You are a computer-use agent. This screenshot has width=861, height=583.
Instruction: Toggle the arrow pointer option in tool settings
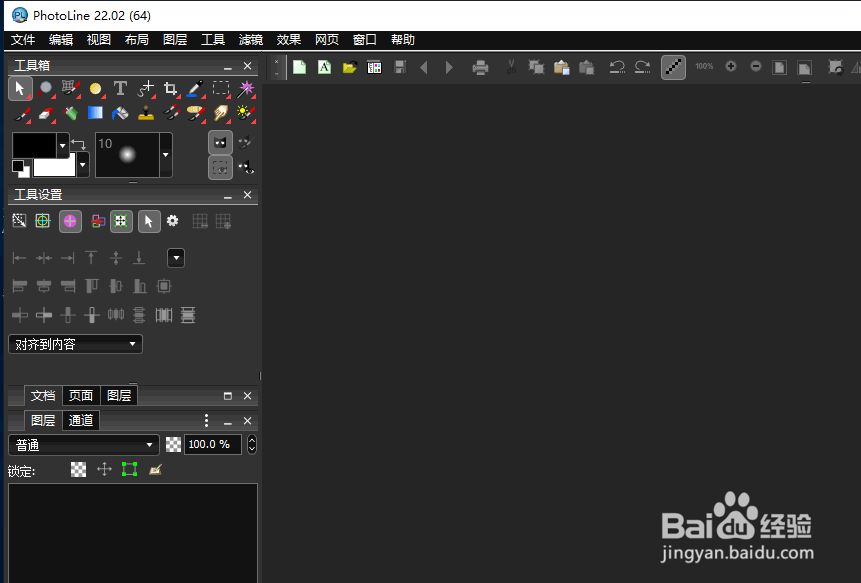click(x=149, y=221)
